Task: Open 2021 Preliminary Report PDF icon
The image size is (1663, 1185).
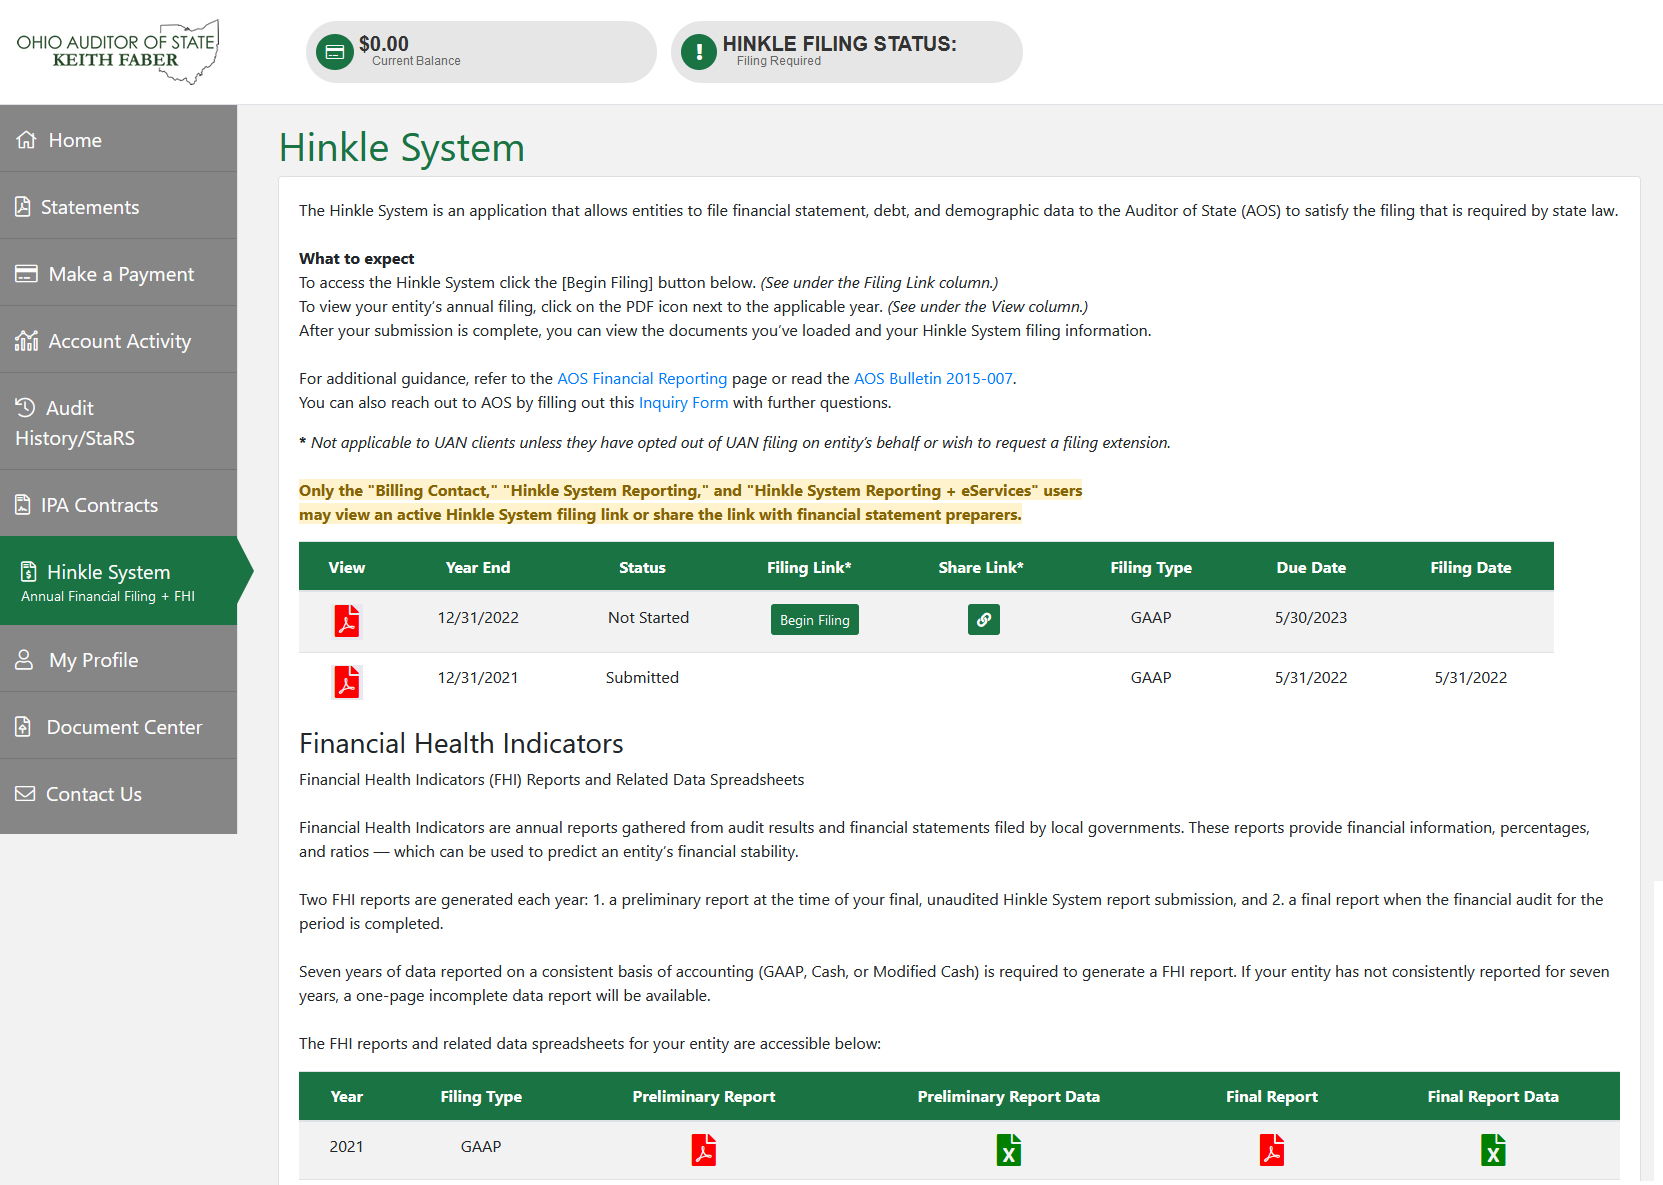Action: point(703,1150)
